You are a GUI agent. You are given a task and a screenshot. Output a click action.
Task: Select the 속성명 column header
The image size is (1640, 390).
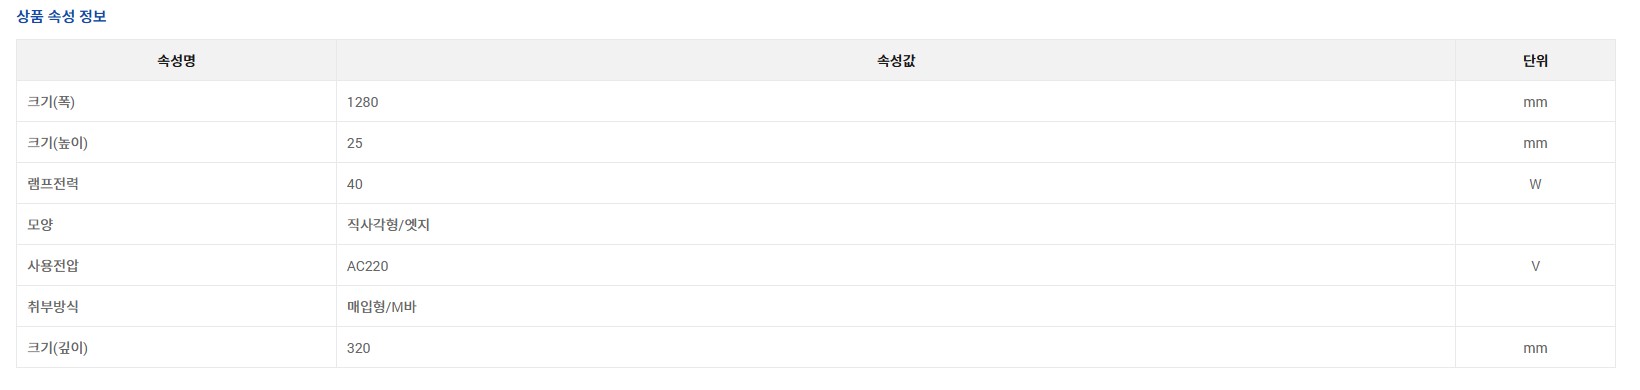coord(176,61)
